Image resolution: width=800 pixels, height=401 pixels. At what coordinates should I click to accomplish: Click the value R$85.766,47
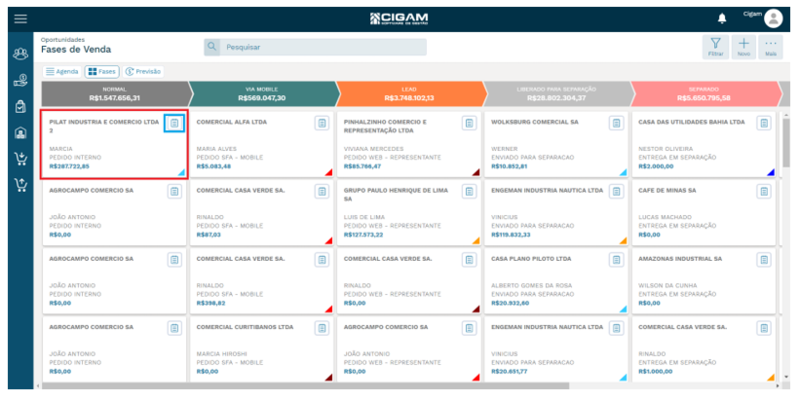(x=362, y=166)
